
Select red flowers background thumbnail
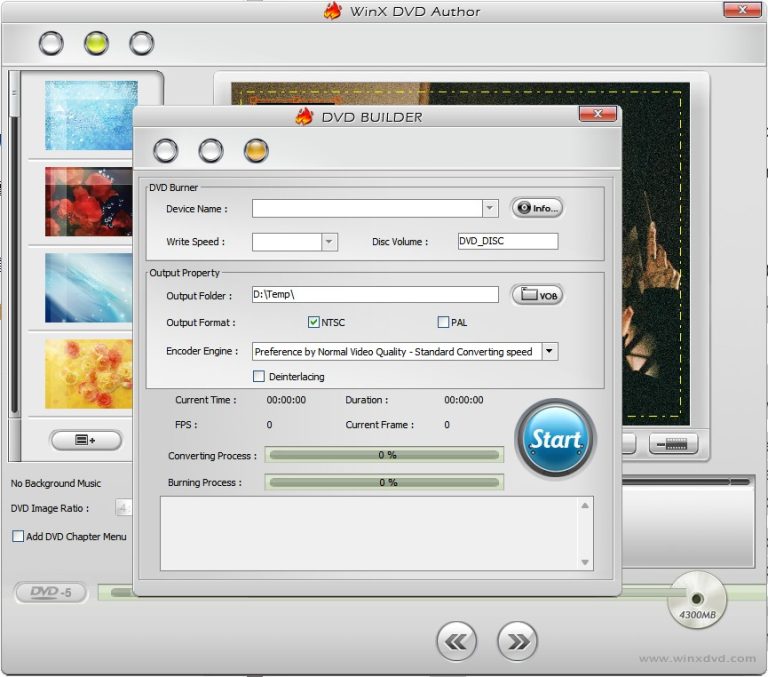pyautogui.click(x=89, y=202)
